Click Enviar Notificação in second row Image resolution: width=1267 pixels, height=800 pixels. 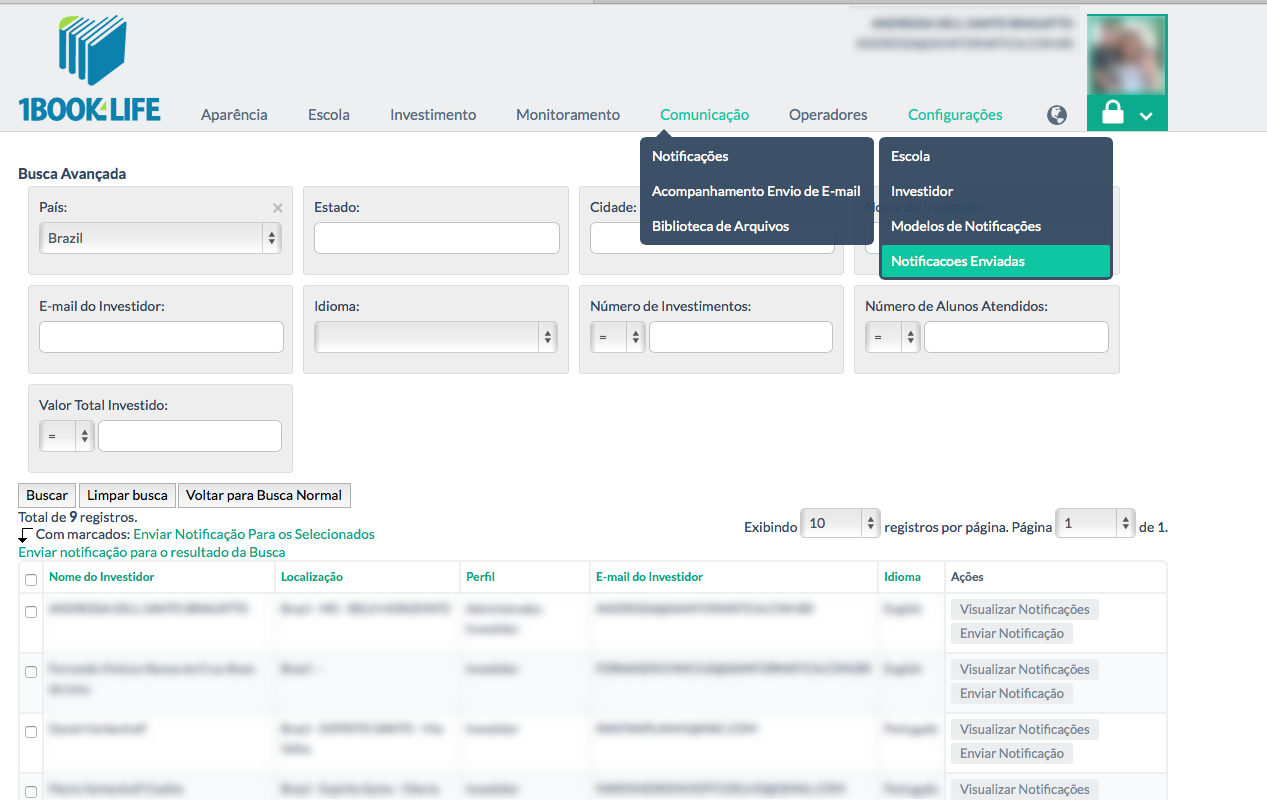click(x=1012, y=693)
